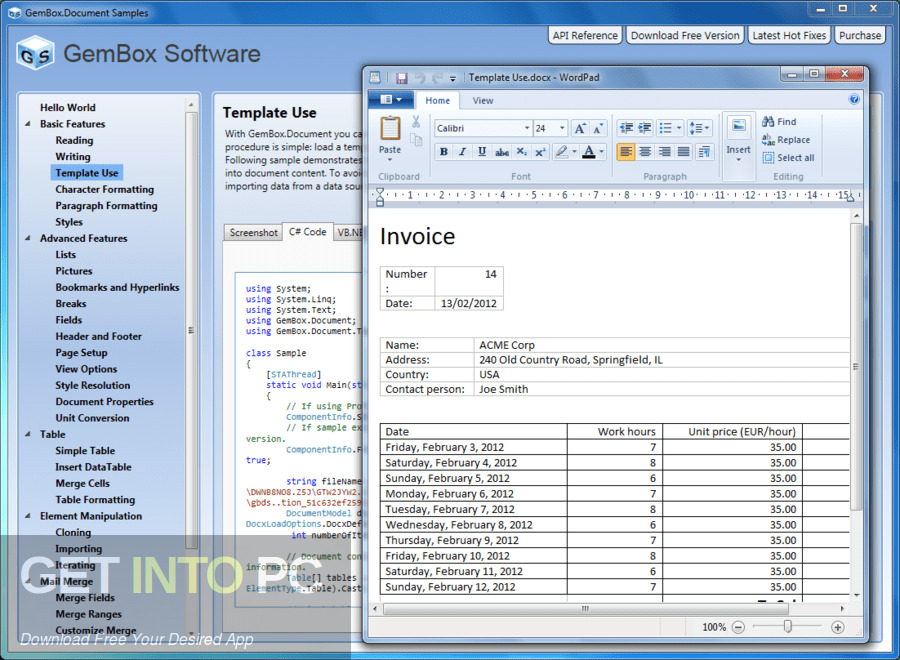Click the API Reference button
The image size is (900, 660).
(585, 36)
